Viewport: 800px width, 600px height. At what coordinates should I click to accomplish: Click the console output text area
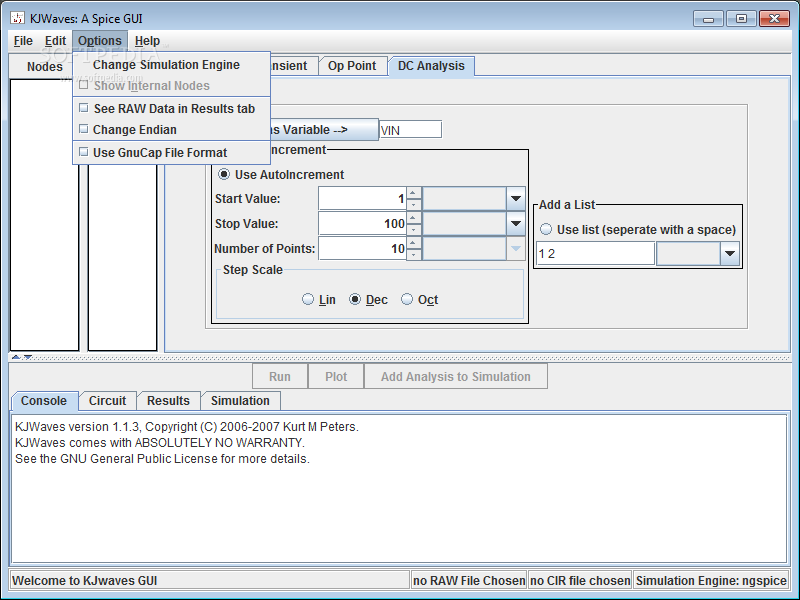point(399,489)
